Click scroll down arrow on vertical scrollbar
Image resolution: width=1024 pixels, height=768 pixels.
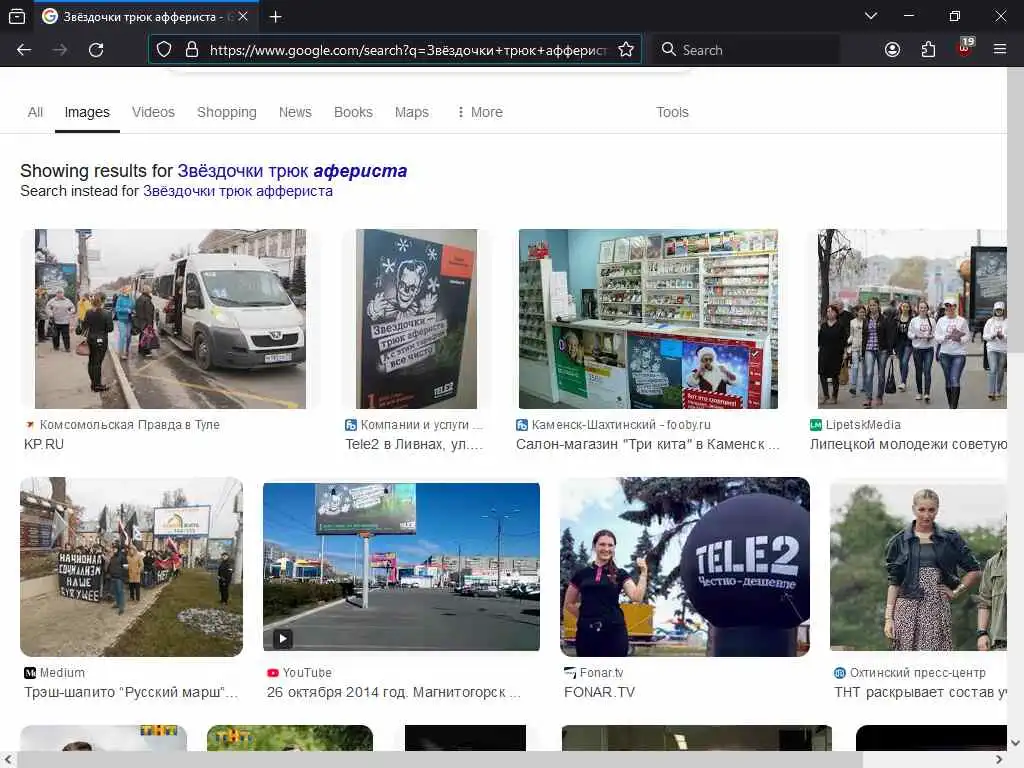pos(1015,743)
